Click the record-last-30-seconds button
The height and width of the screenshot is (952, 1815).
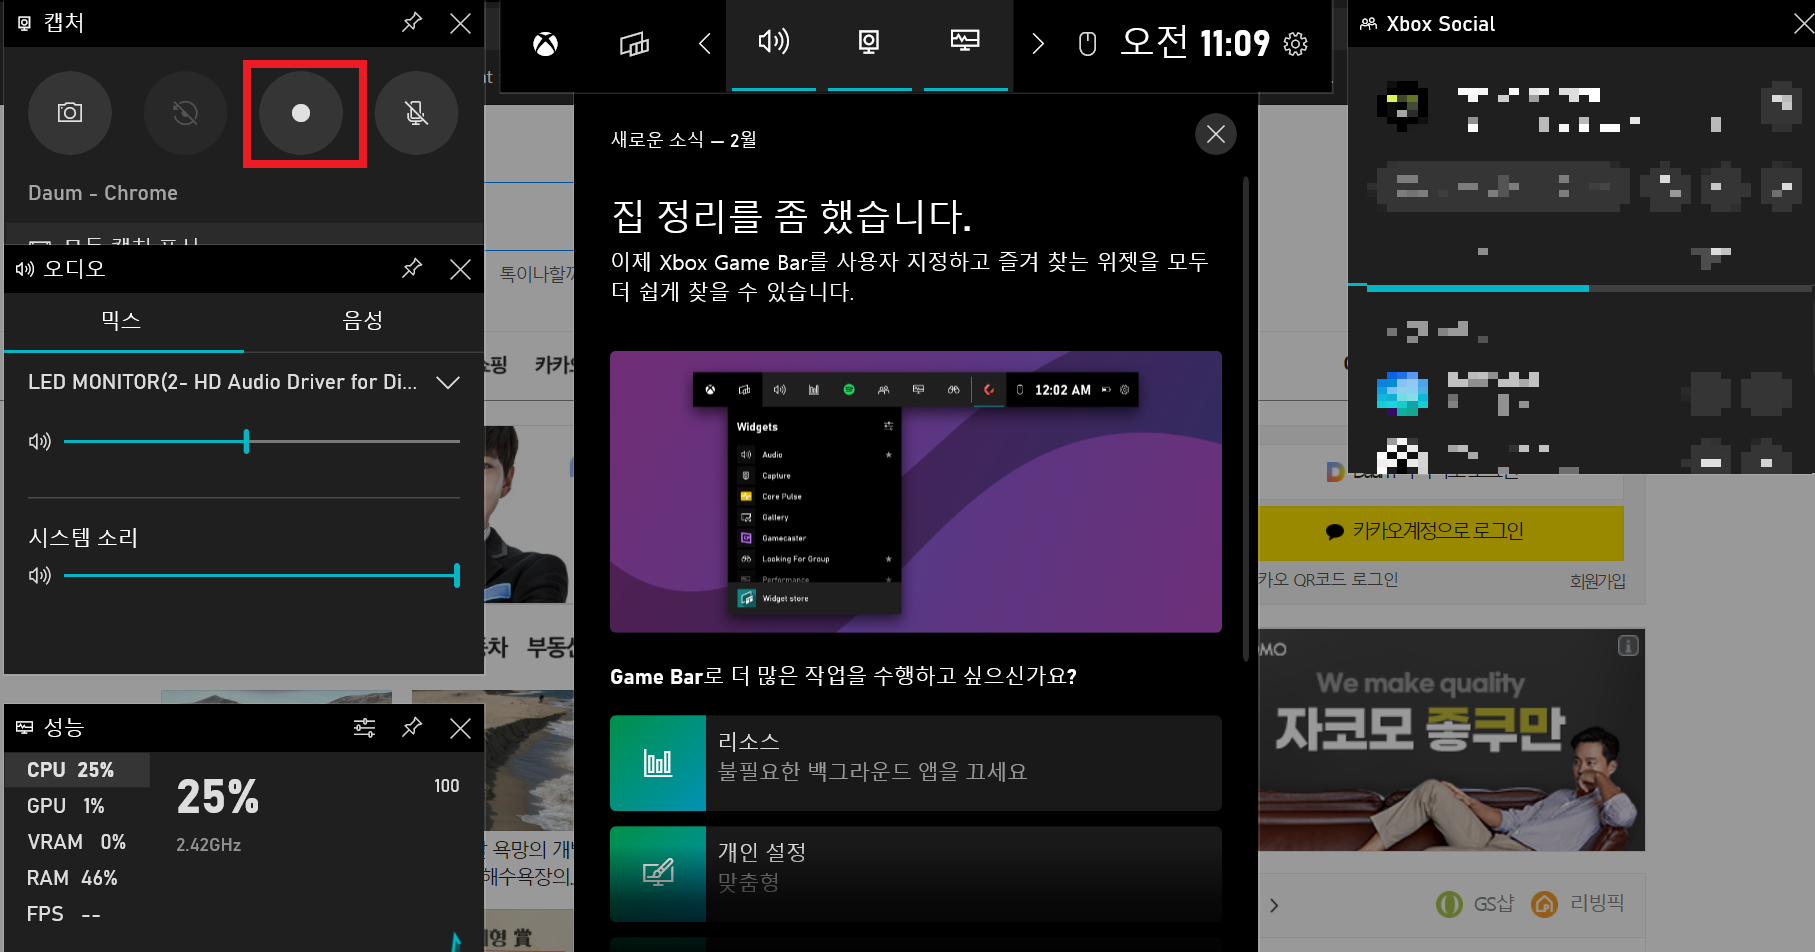[x=185, y=113]
